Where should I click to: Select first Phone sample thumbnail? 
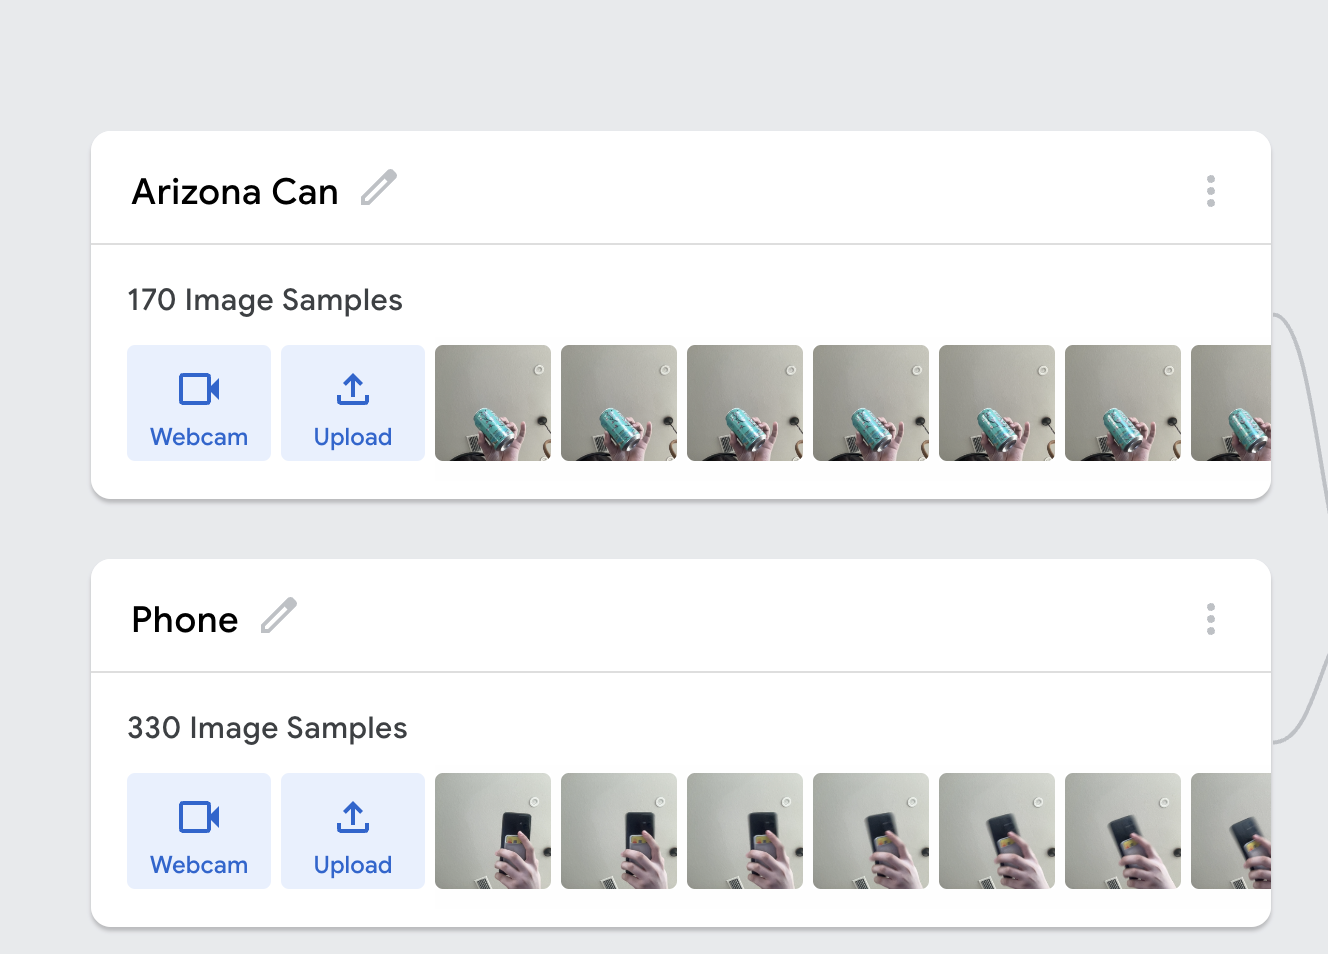click(493, 831)
